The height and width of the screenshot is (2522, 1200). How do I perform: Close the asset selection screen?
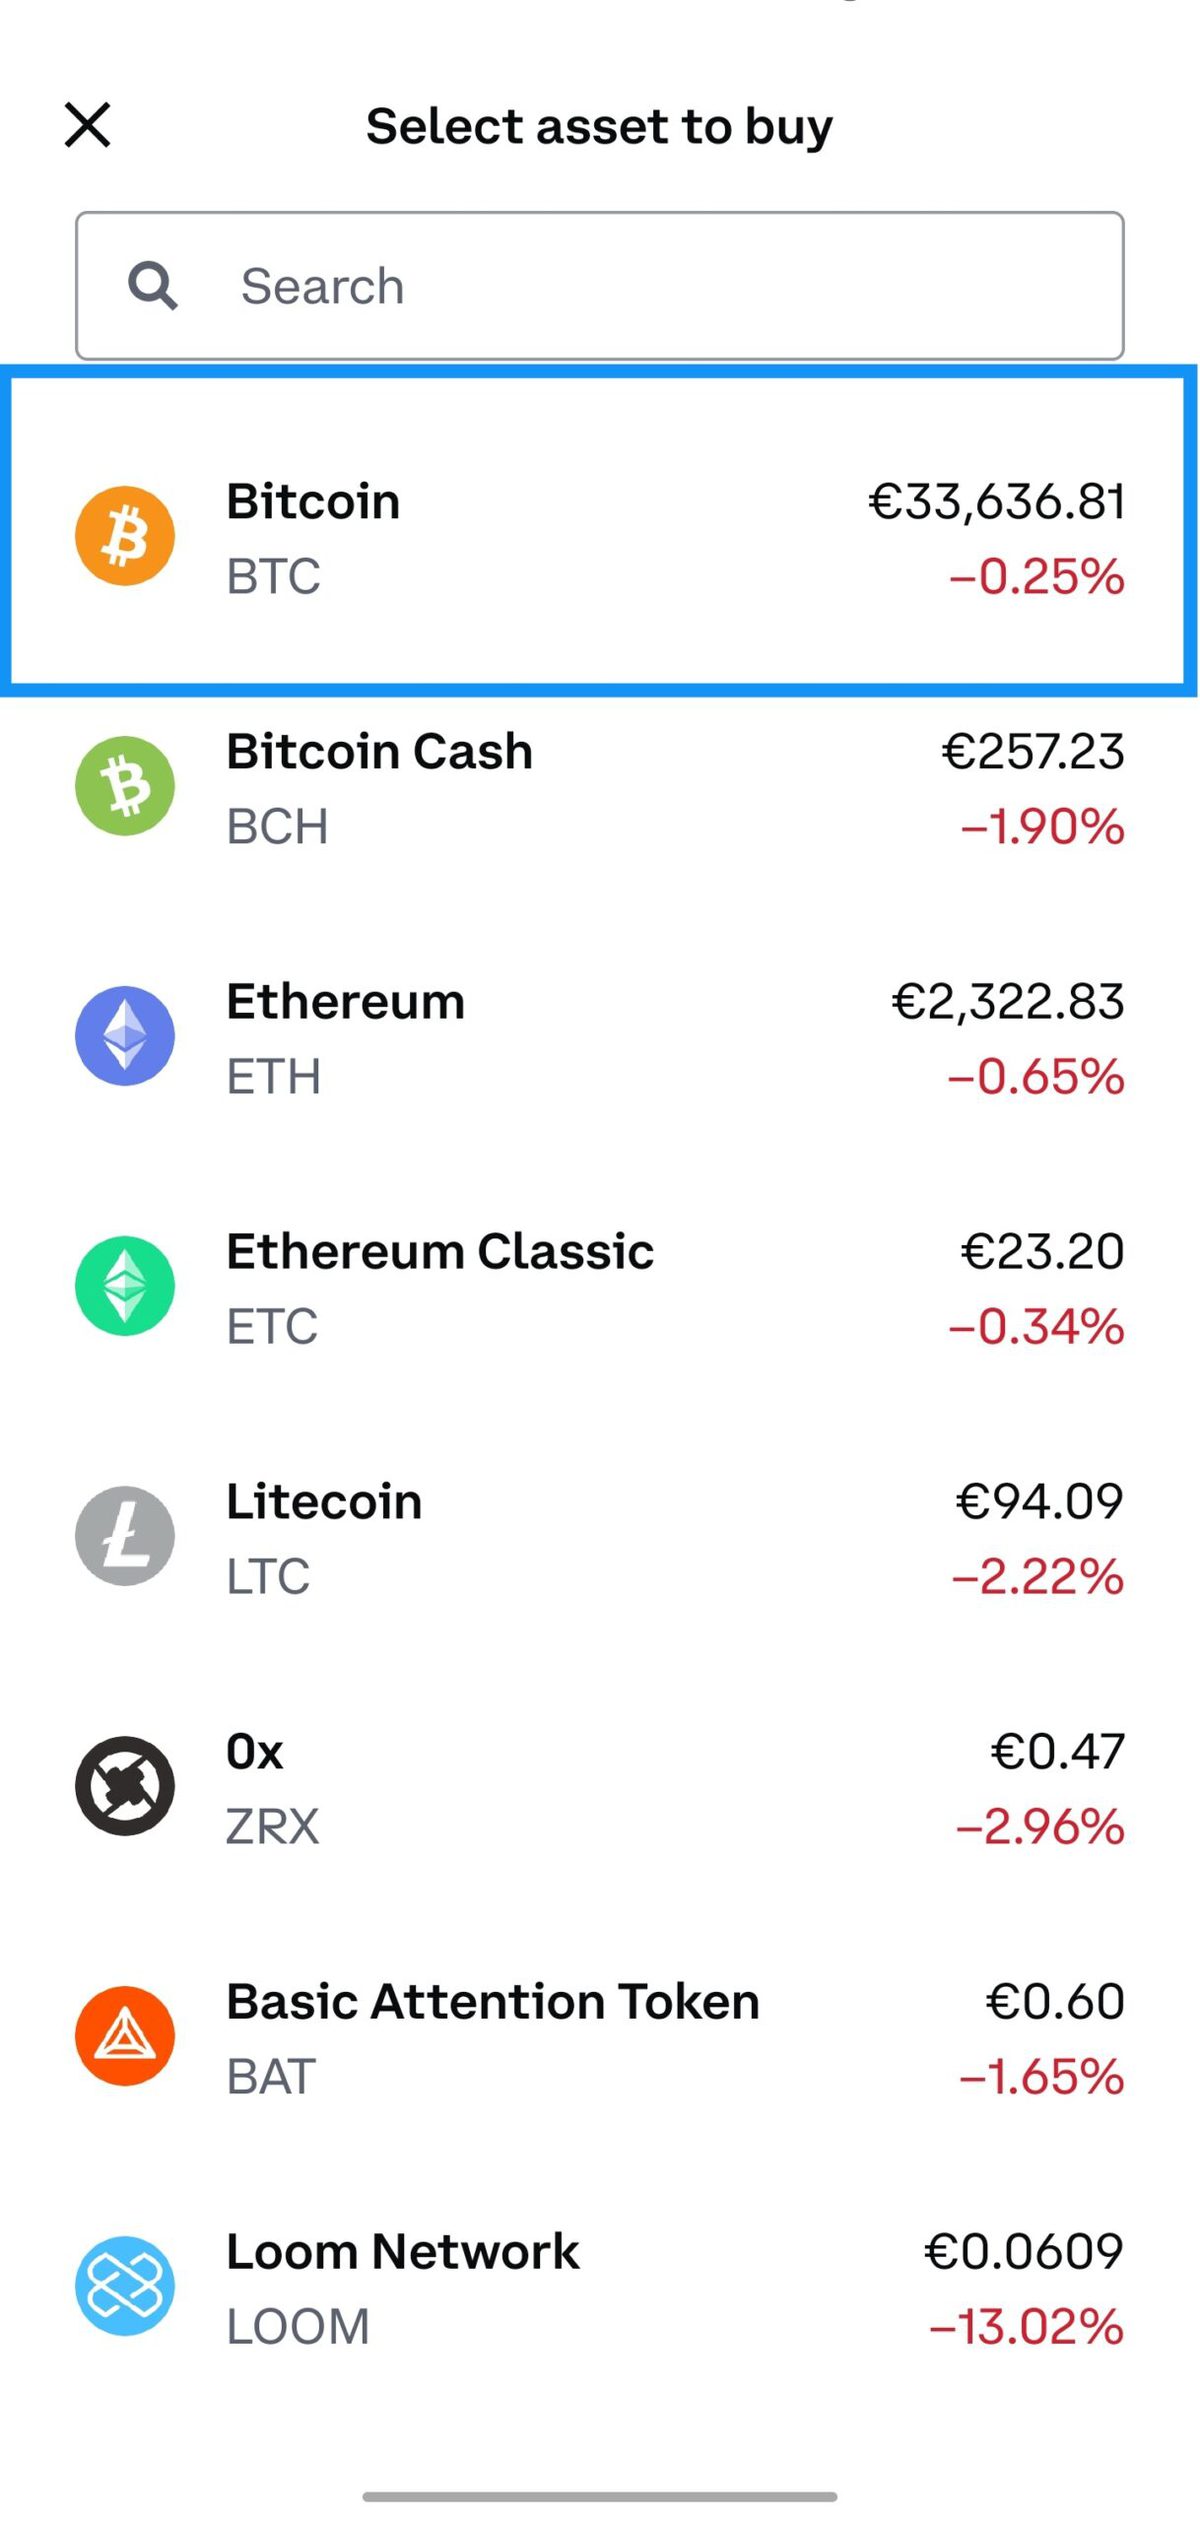[x=88, y=125]
